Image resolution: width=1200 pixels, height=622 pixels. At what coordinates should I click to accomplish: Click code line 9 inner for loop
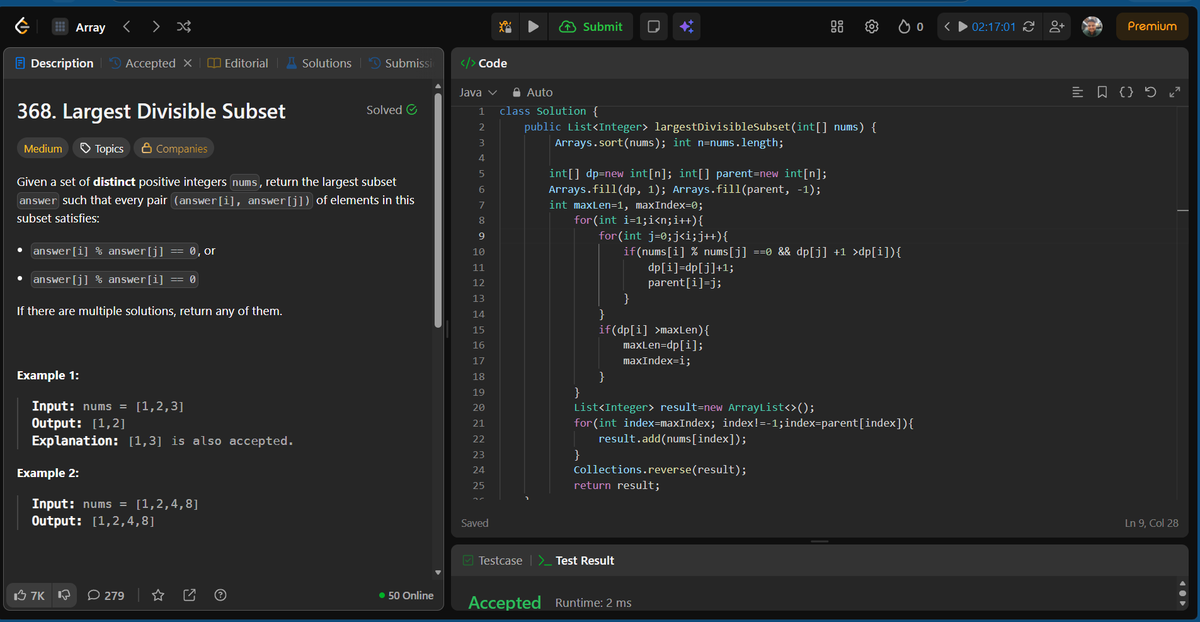tap(662, 235)
